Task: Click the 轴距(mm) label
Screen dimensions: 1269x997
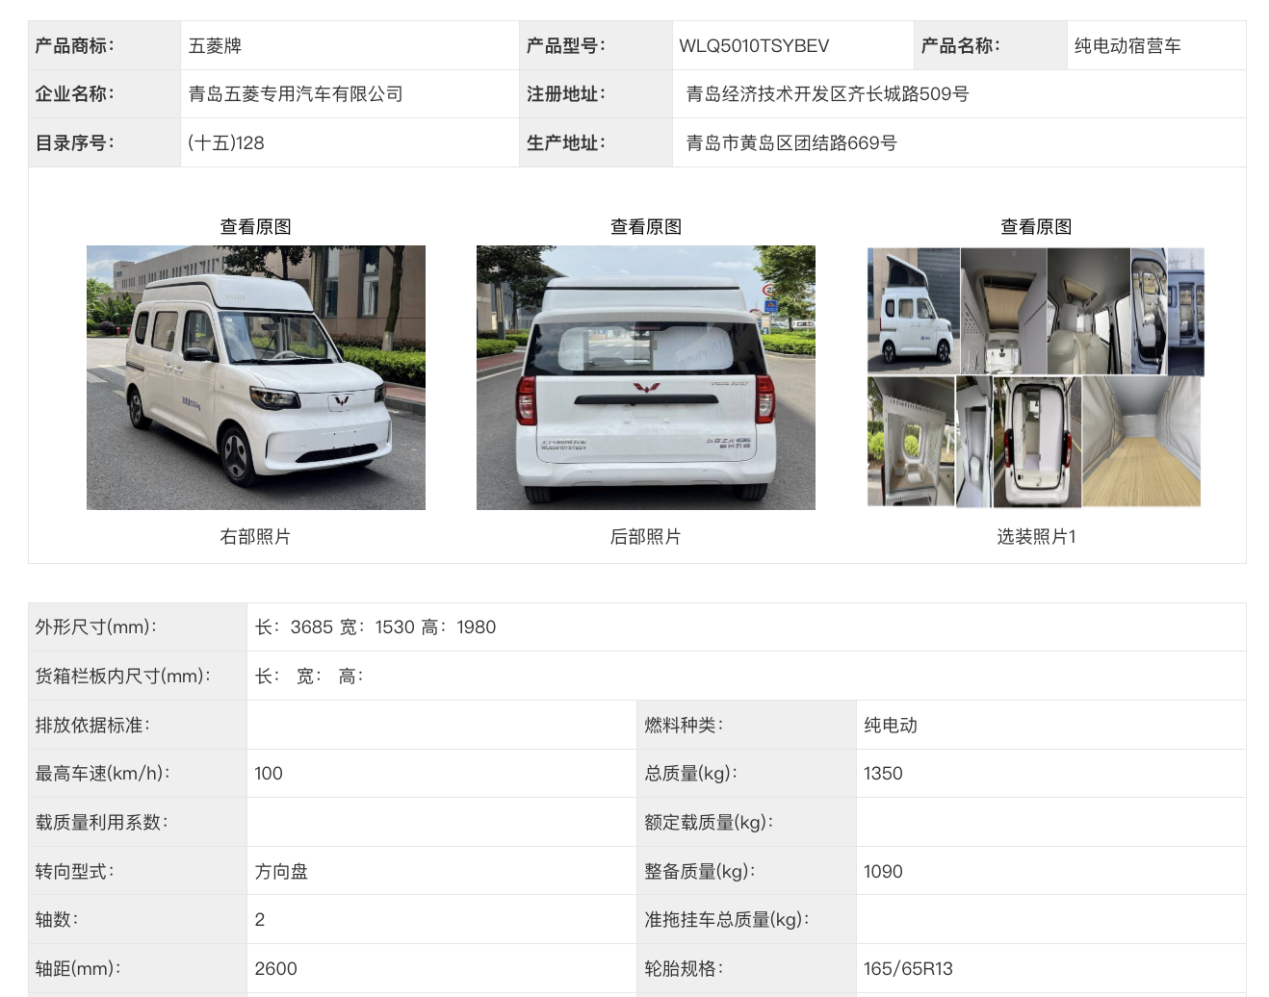Action: [x=78, y=968]
